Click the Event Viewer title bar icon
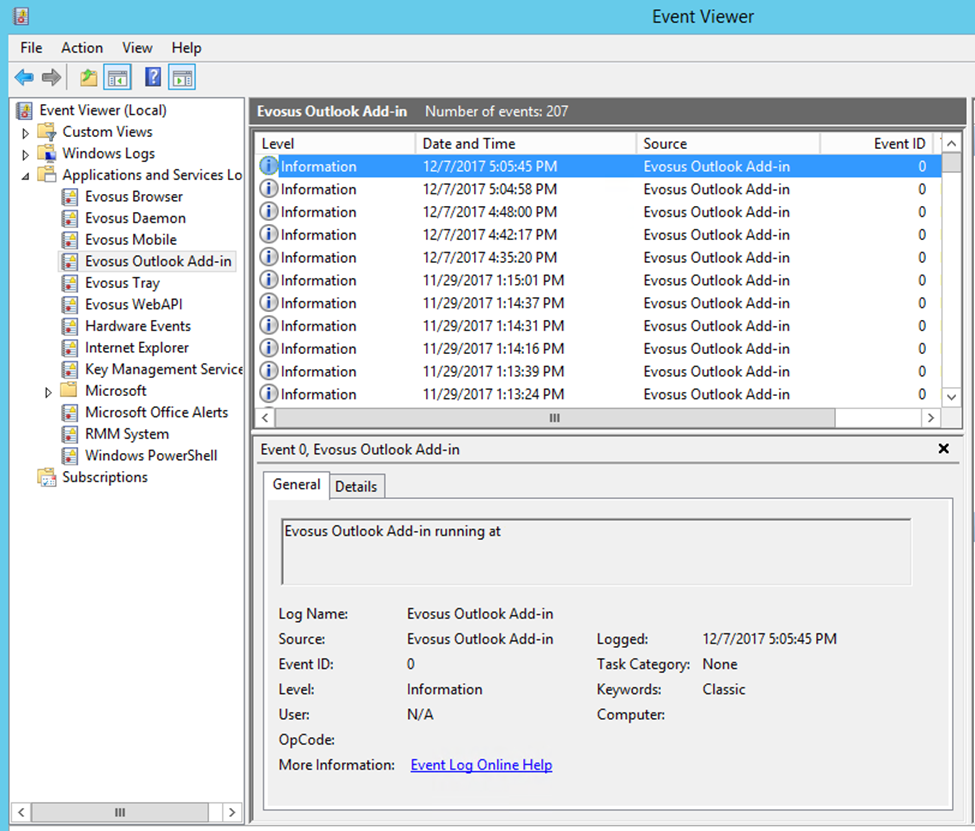 point(21,16)
